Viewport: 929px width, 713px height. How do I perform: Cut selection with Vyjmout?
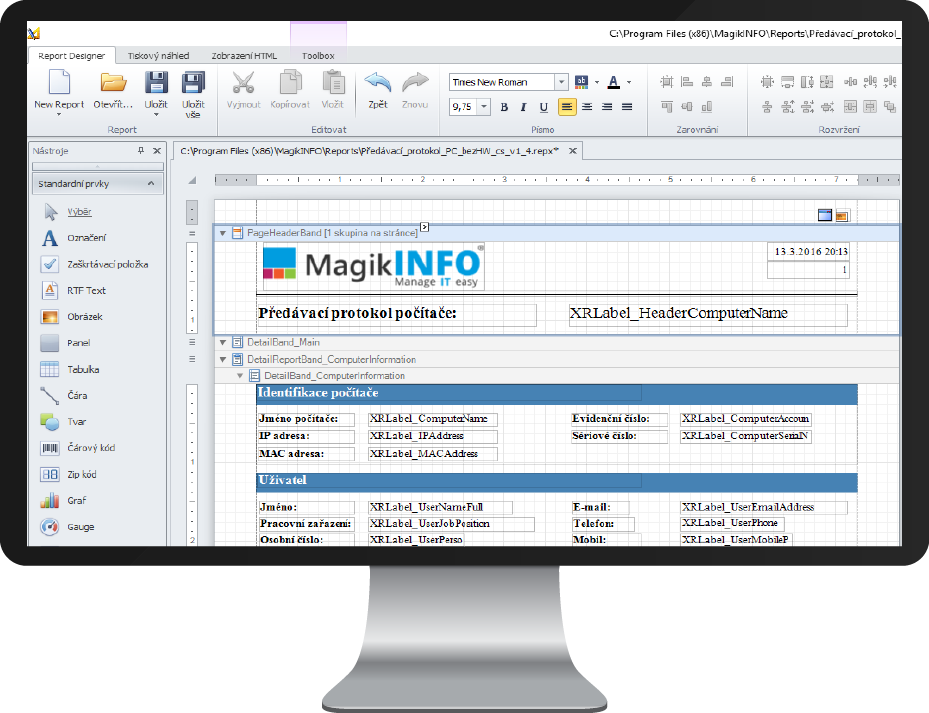coord(244,89)
